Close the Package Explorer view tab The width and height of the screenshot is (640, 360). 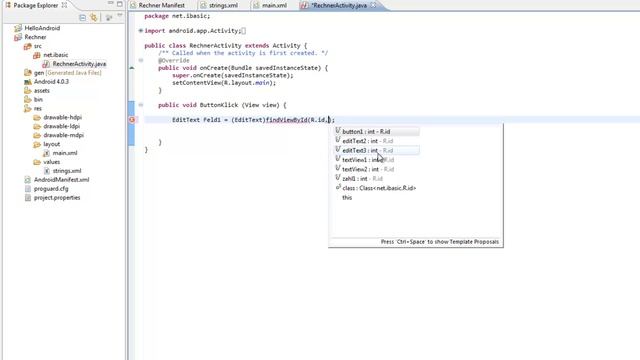coord(64,5)
